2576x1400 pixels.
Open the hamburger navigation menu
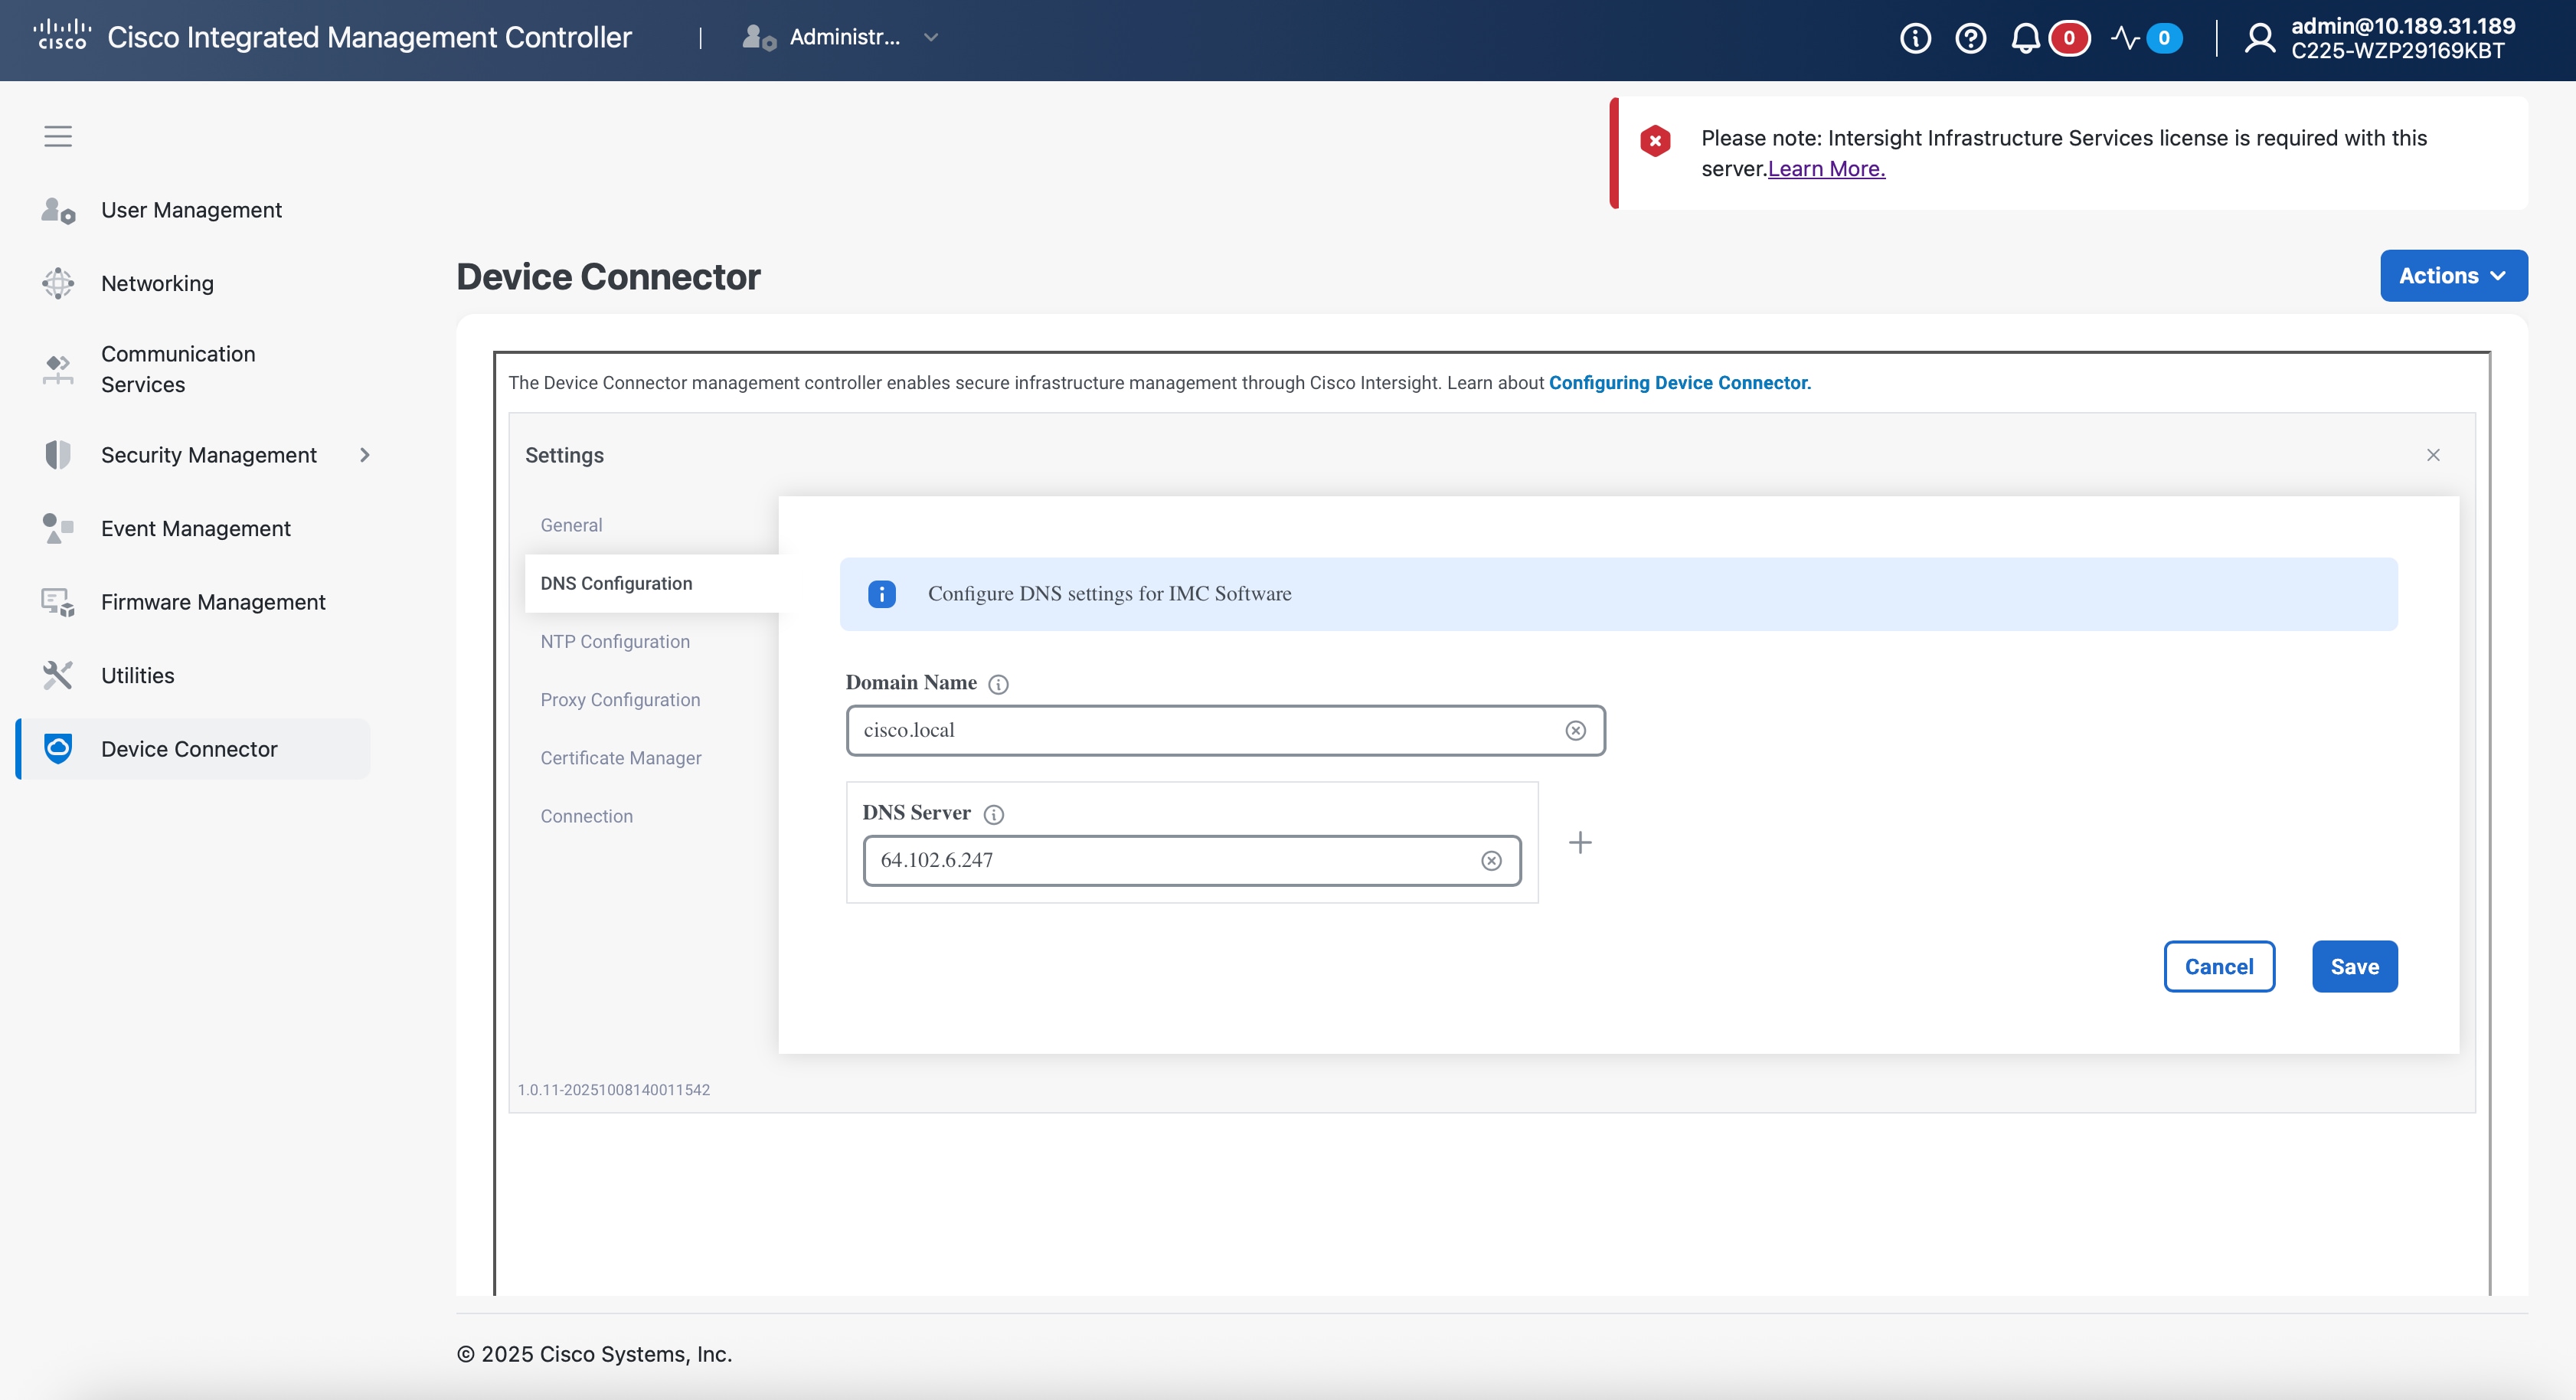57,136
